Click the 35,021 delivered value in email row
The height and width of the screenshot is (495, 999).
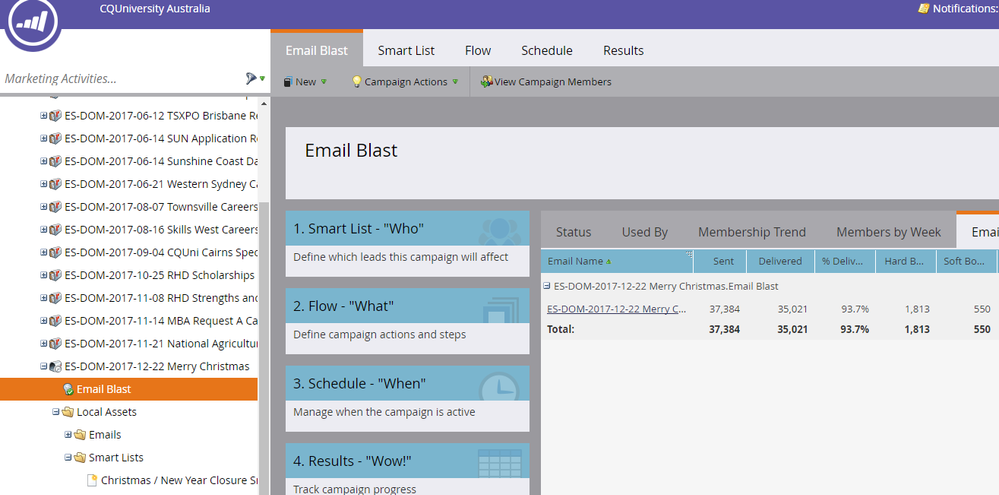pyautogui.click(x=793, y=309)
